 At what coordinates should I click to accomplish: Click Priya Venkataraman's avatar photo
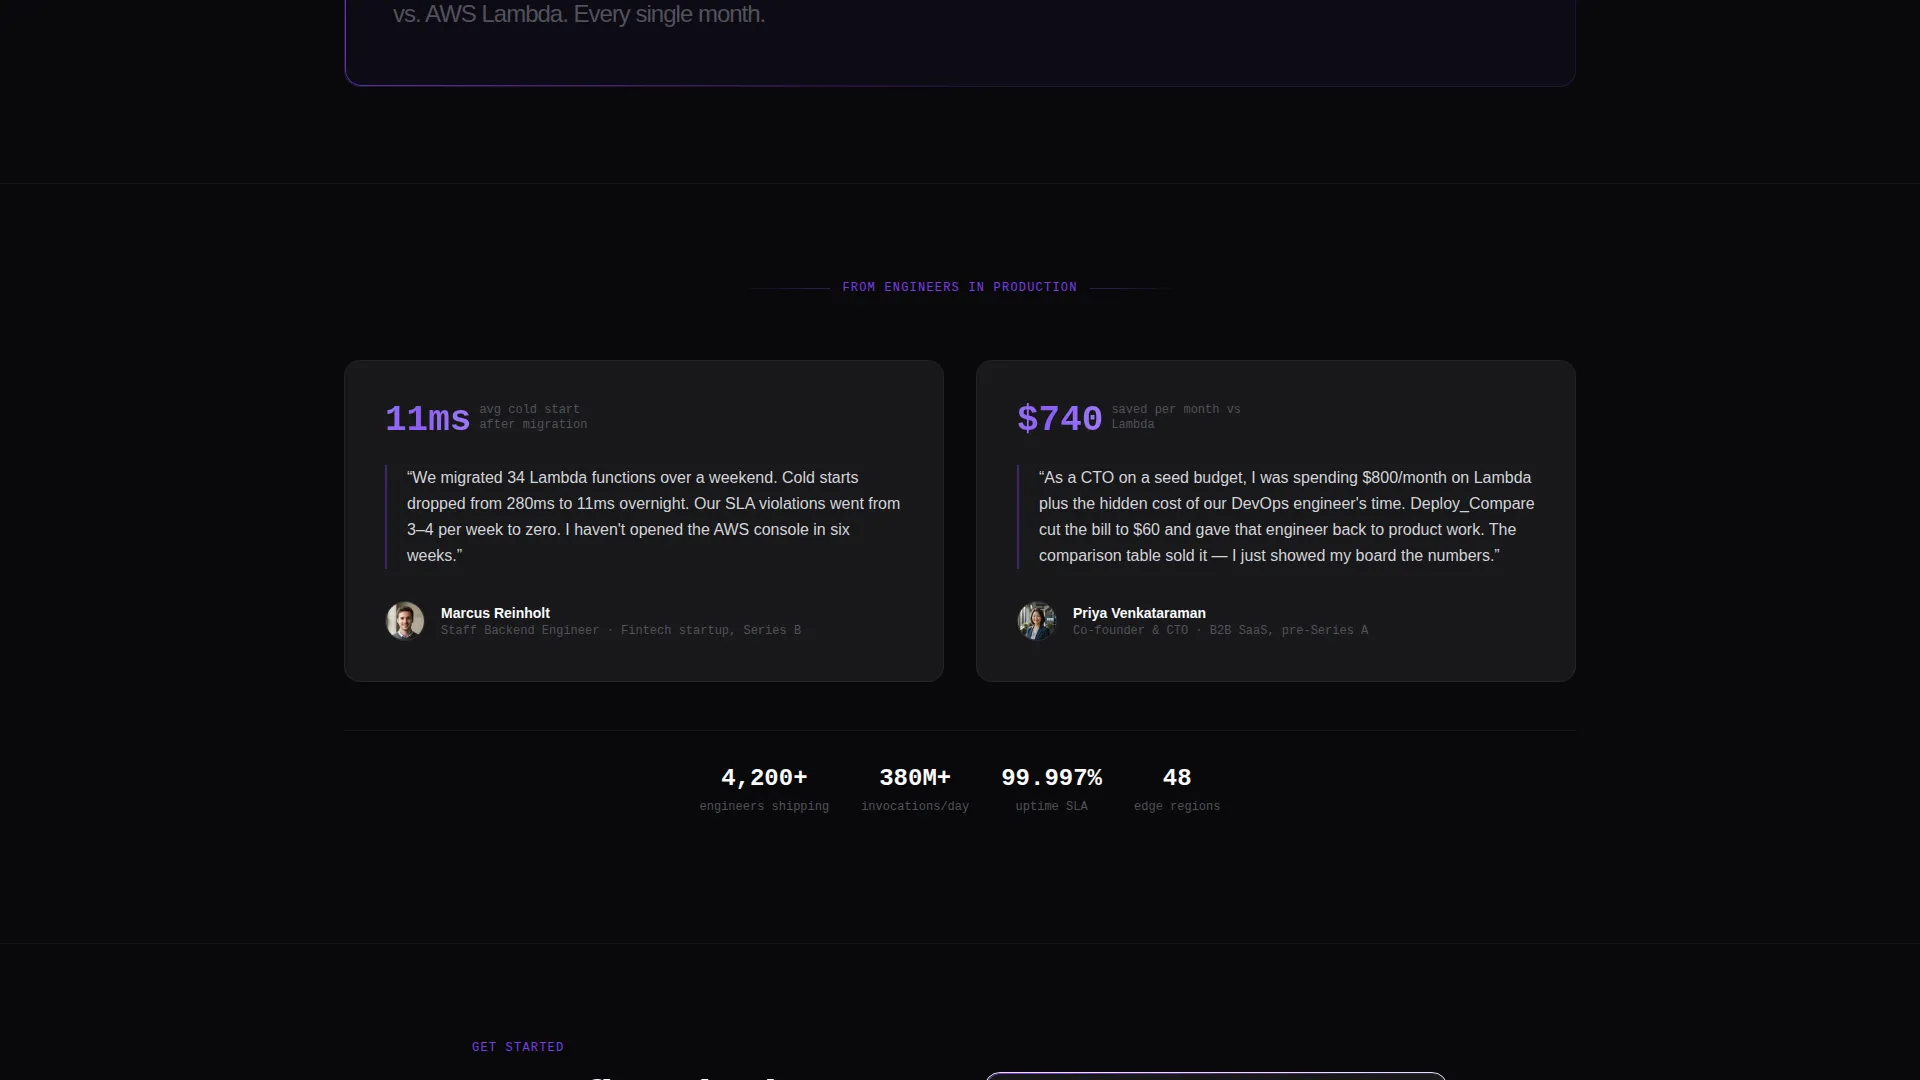click(1037, 621)
